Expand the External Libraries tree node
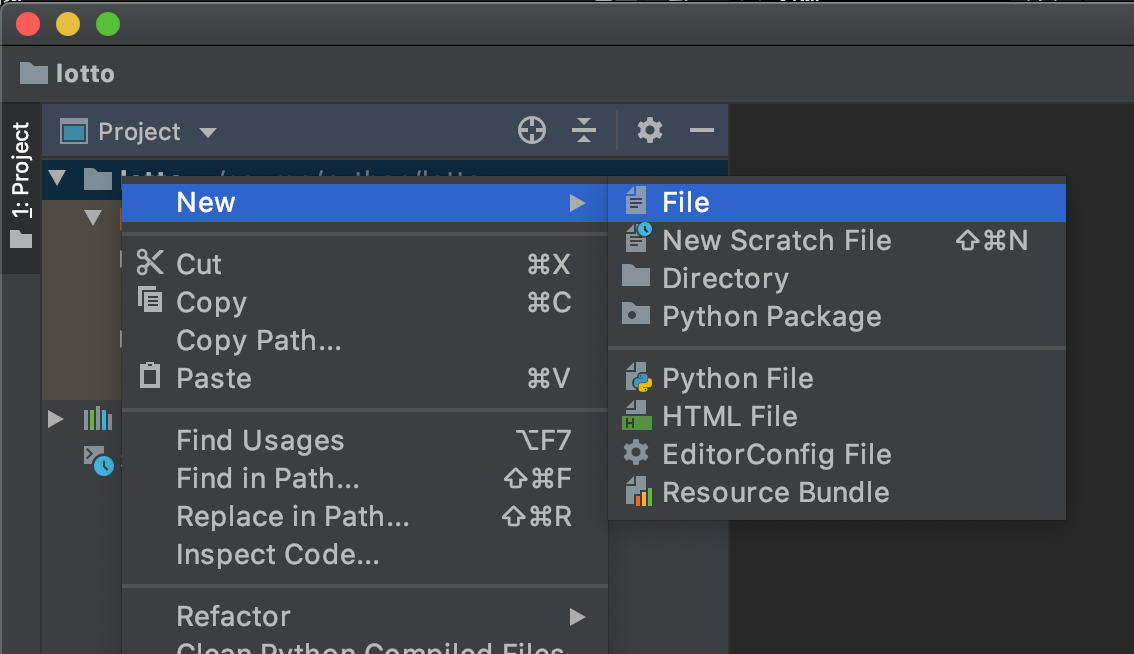The height and width of the screenshot is (654, 1134). pos(56,419)
